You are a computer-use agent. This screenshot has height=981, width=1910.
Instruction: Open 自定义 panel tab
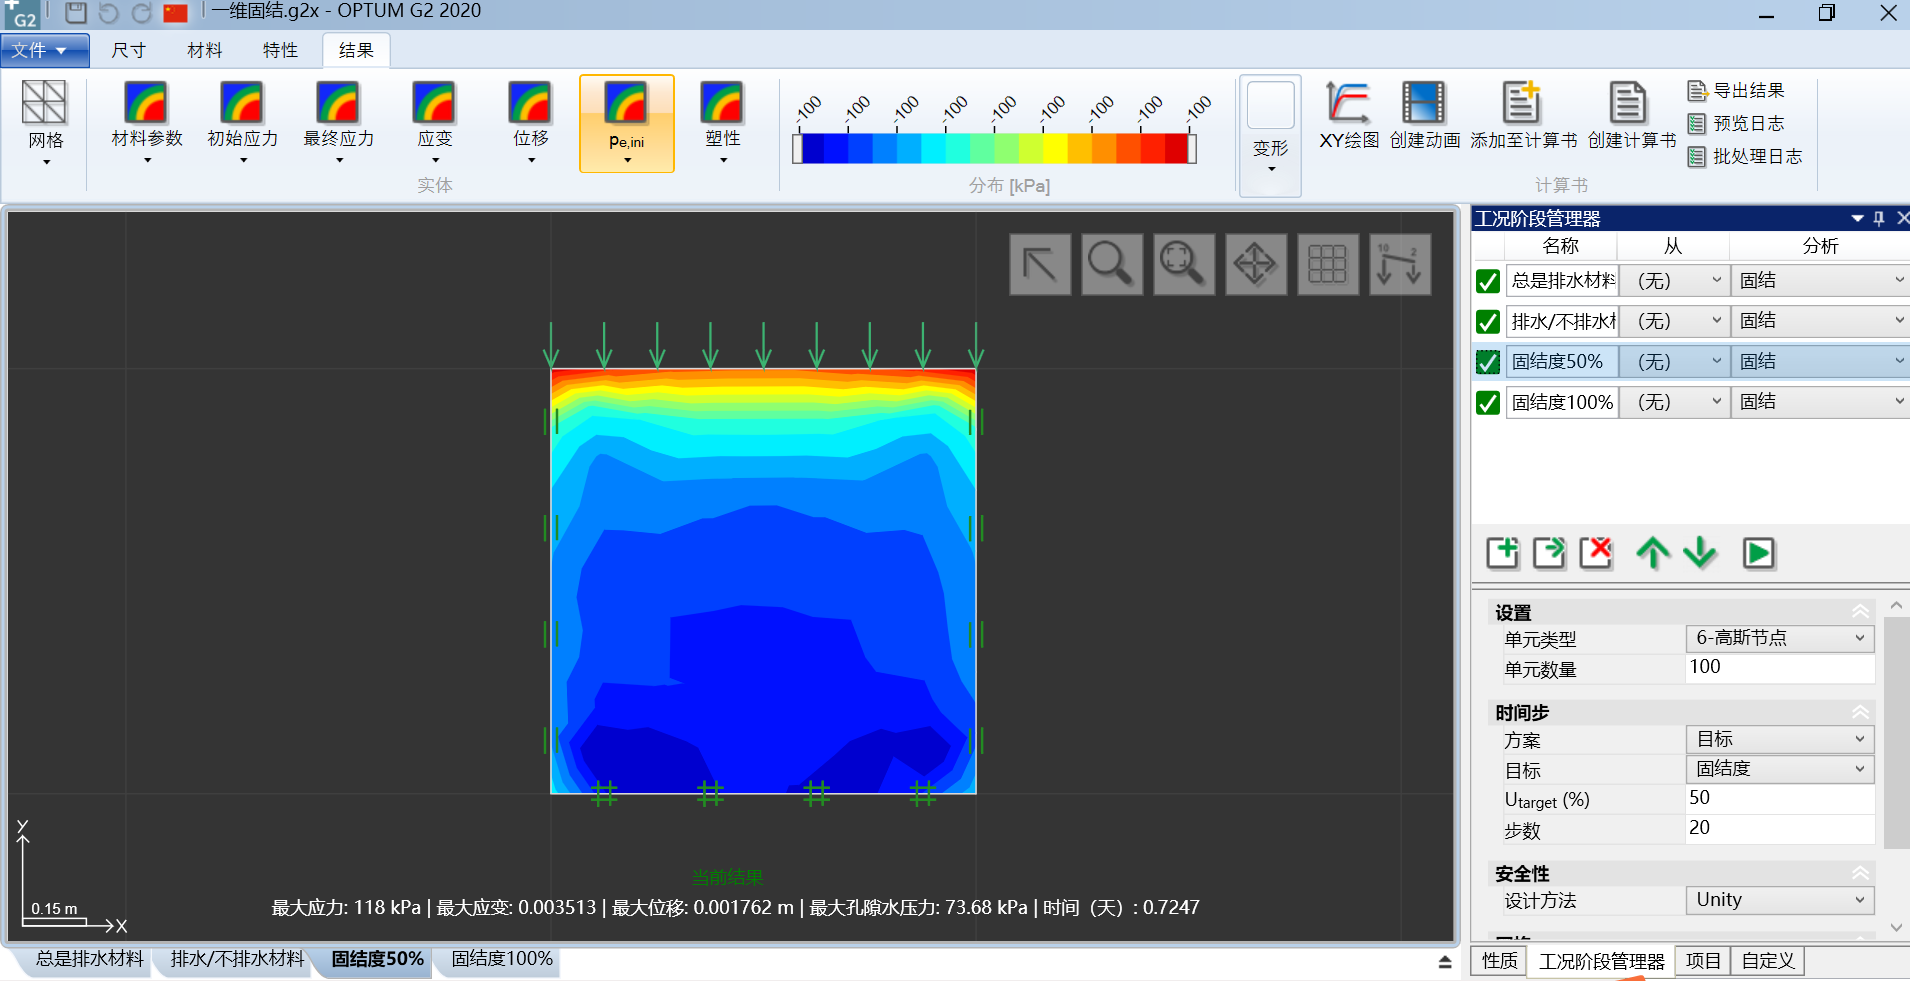[1768, 961]
